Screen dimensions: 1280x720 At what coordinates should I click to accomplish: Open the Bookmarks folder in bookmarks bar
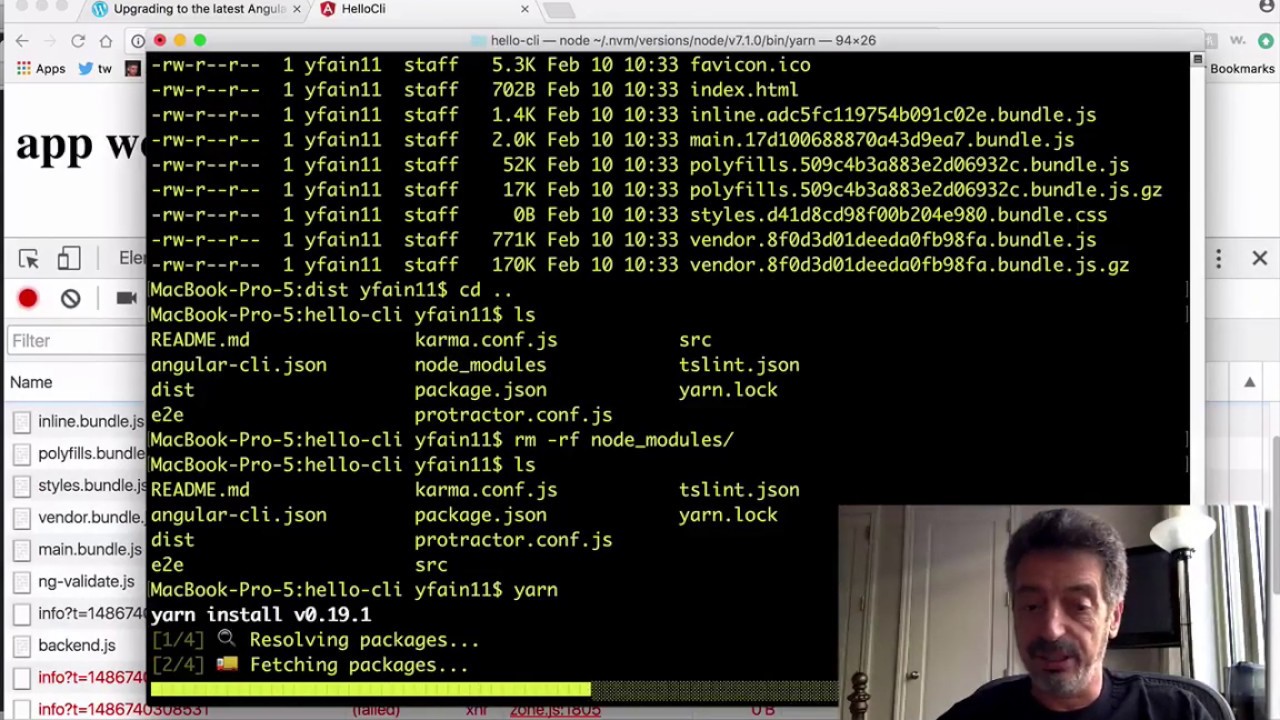1242,69
